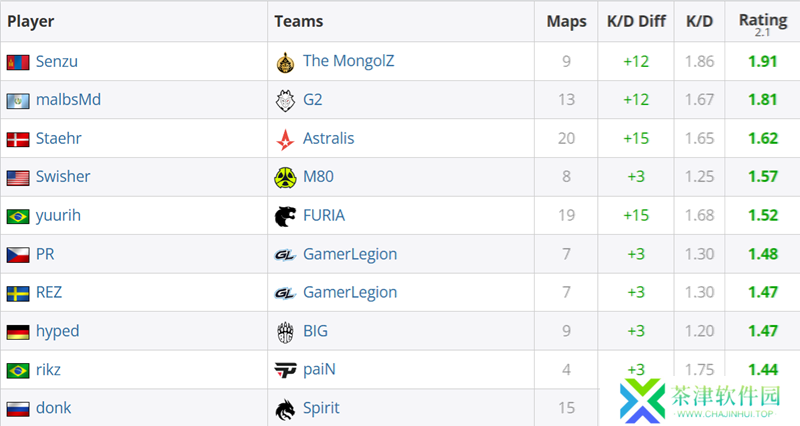This screenshot has width=800, height=426.
Task: Click the Danish flag beside Staehr
Action: point(18,139)
